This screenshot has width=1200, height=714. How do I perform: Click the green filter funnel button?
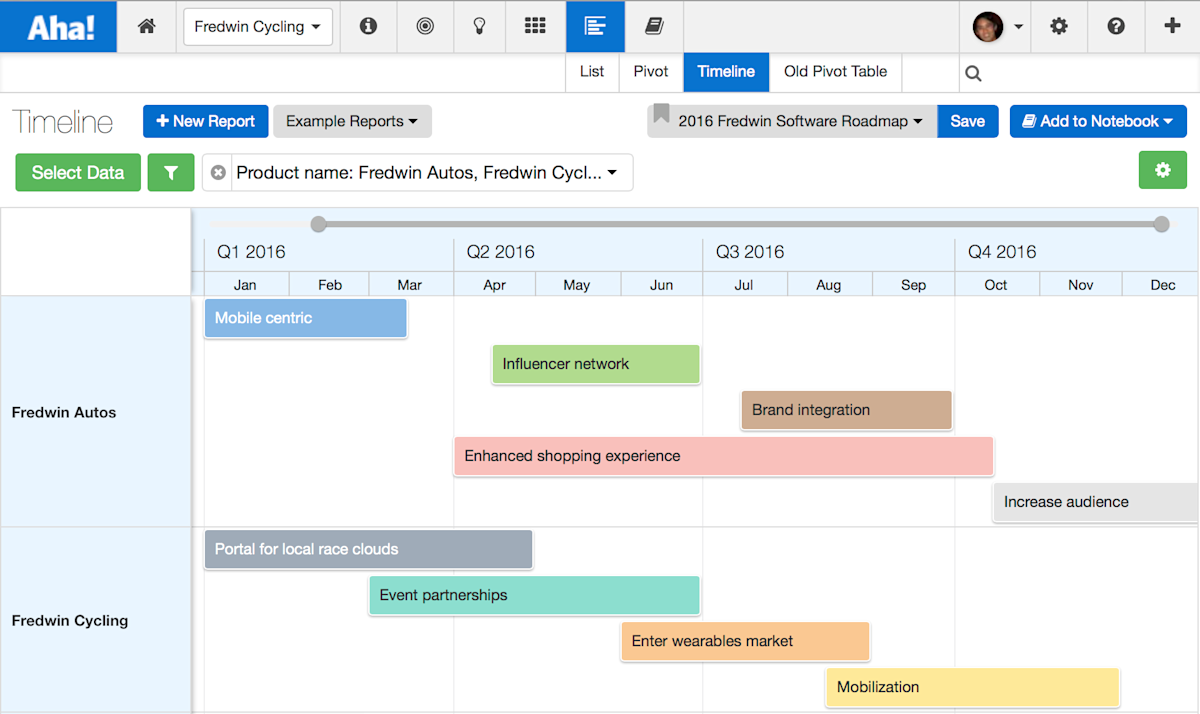171,172
